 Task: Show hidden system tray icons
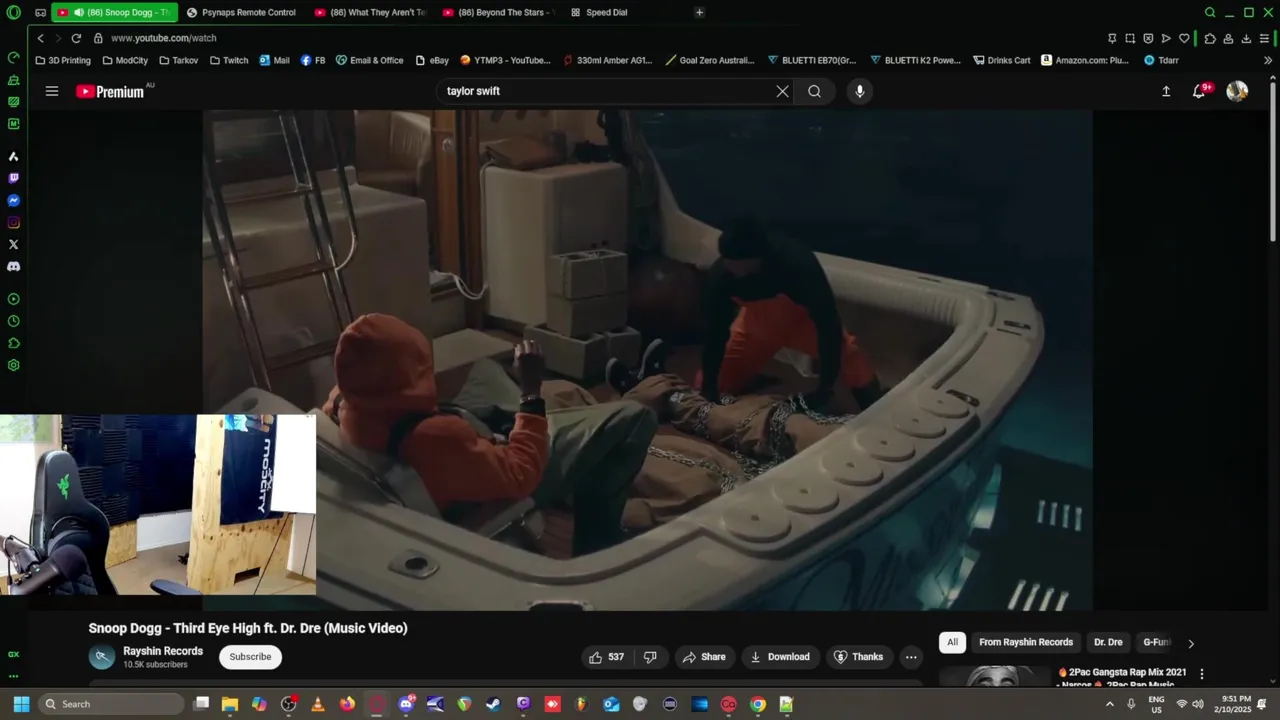tap(1109, 704)
